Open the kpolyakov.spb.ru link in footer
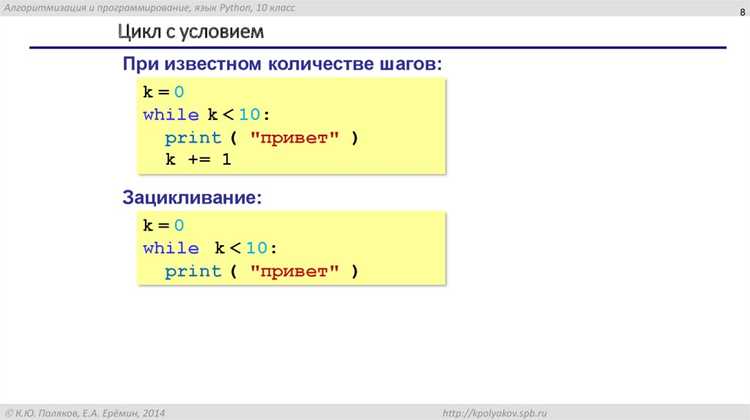The height and width of the screenshot is (420, 750). 494,413
